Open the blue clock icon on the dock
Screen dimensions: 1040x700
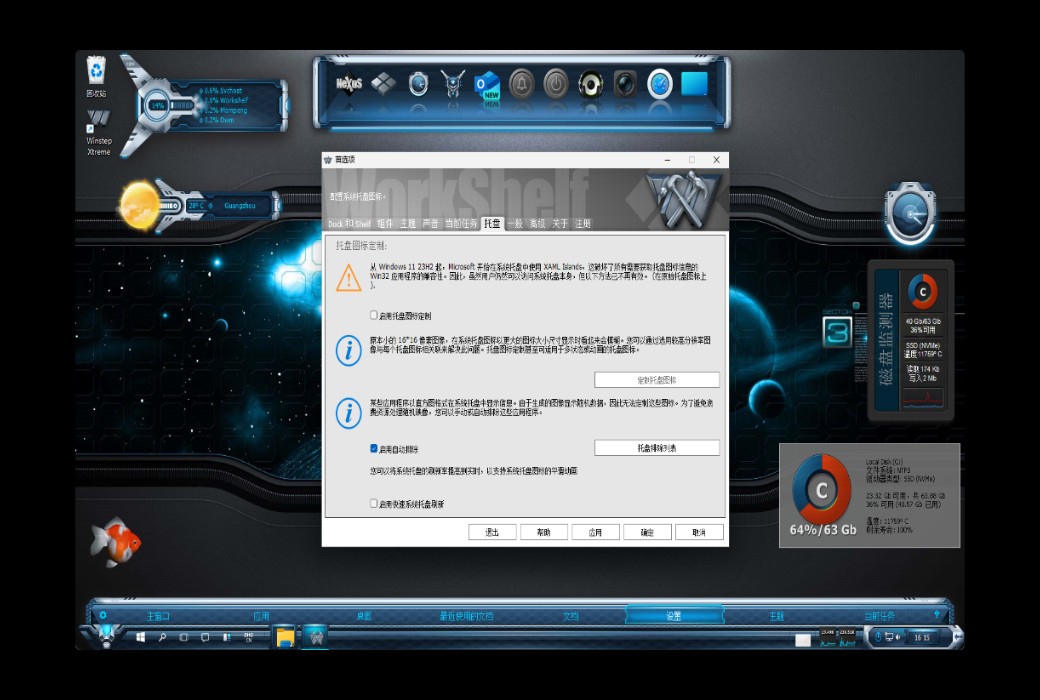tap(660, 85)
